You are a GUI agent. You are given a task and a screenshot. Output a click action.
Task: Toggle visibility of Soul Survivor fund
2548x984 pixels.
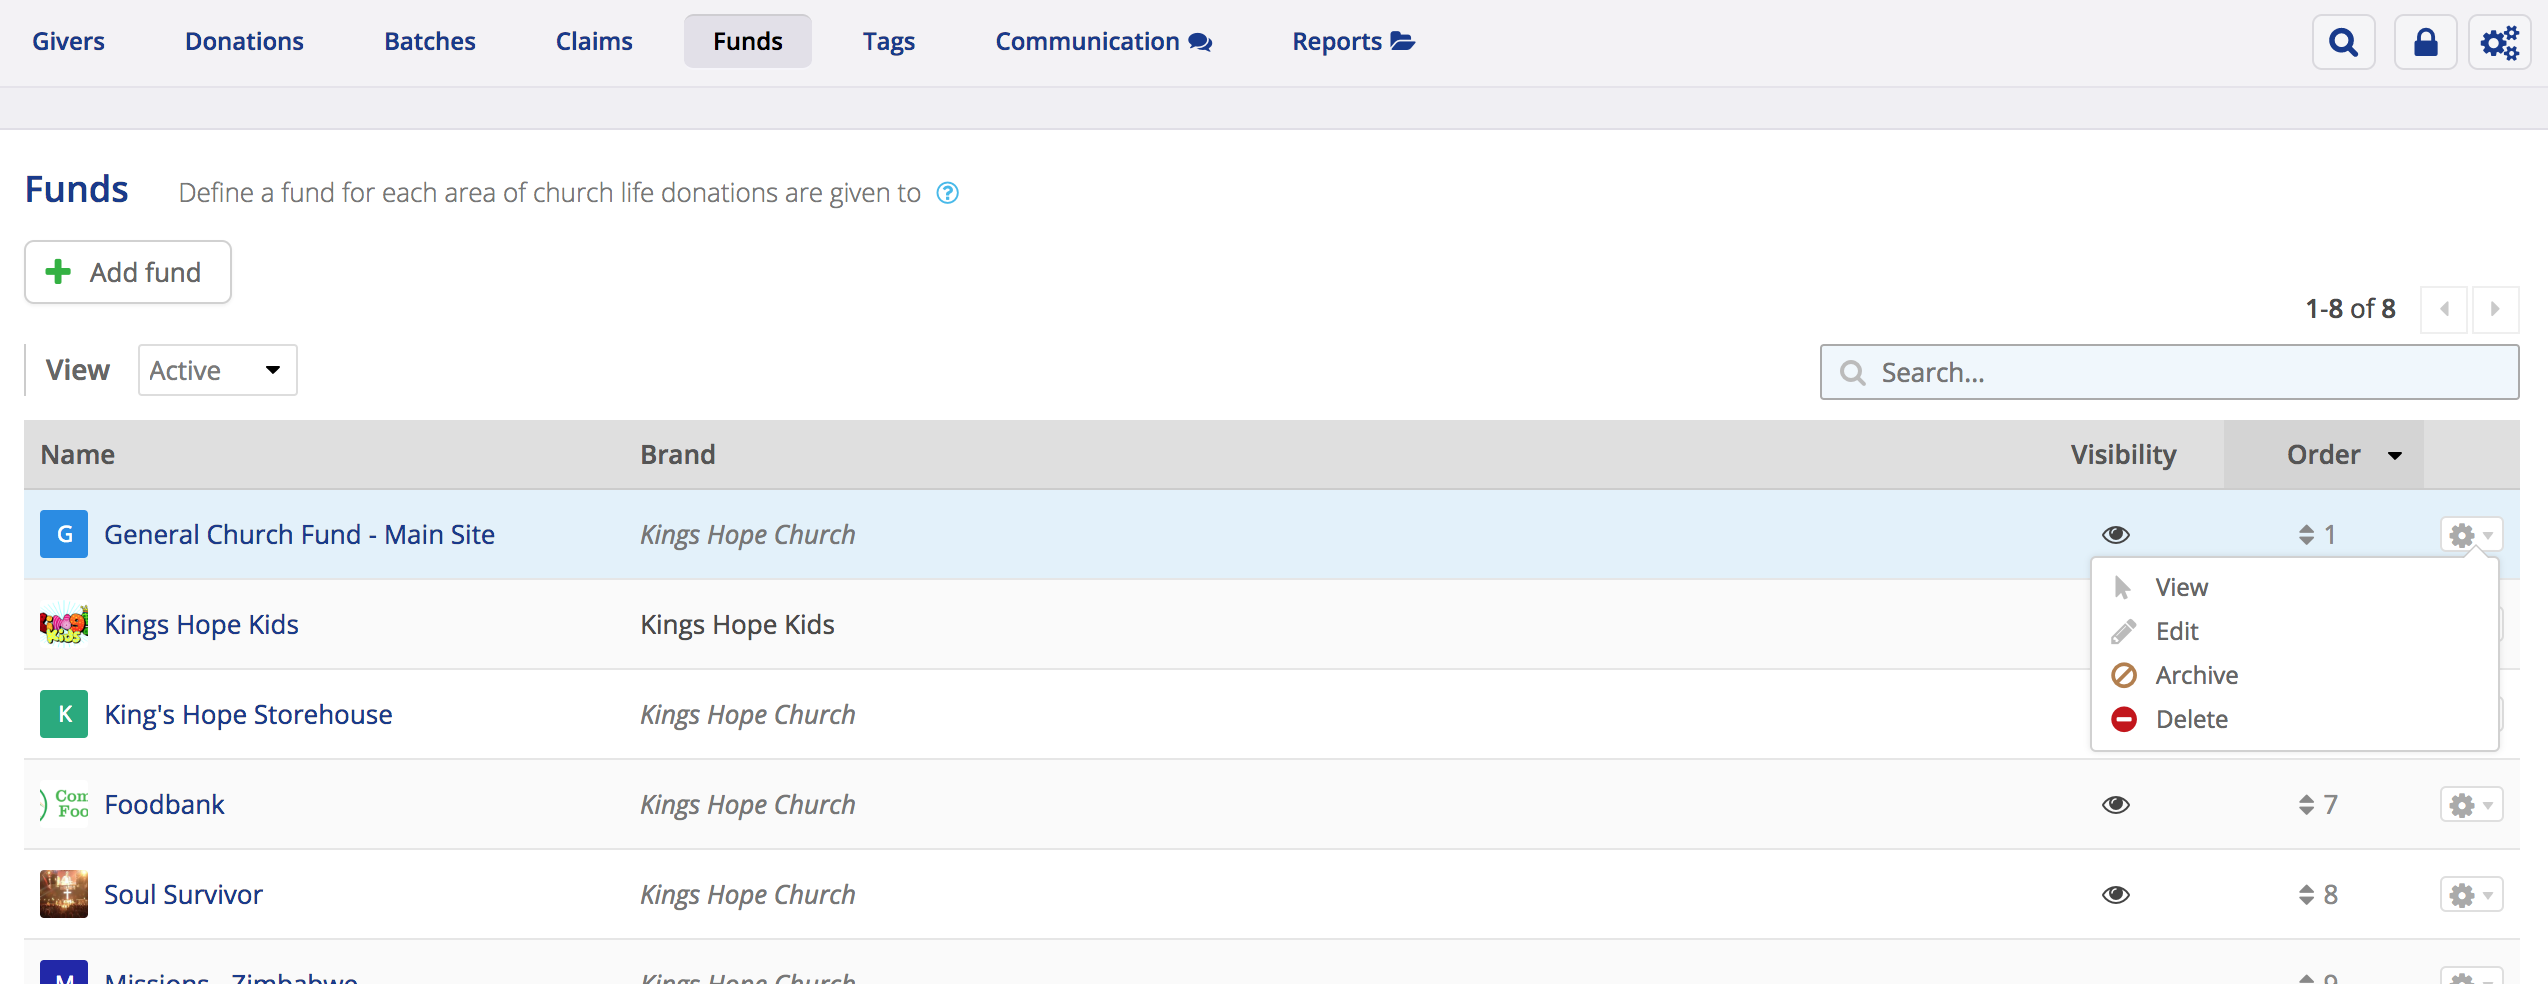[2116, 895]
